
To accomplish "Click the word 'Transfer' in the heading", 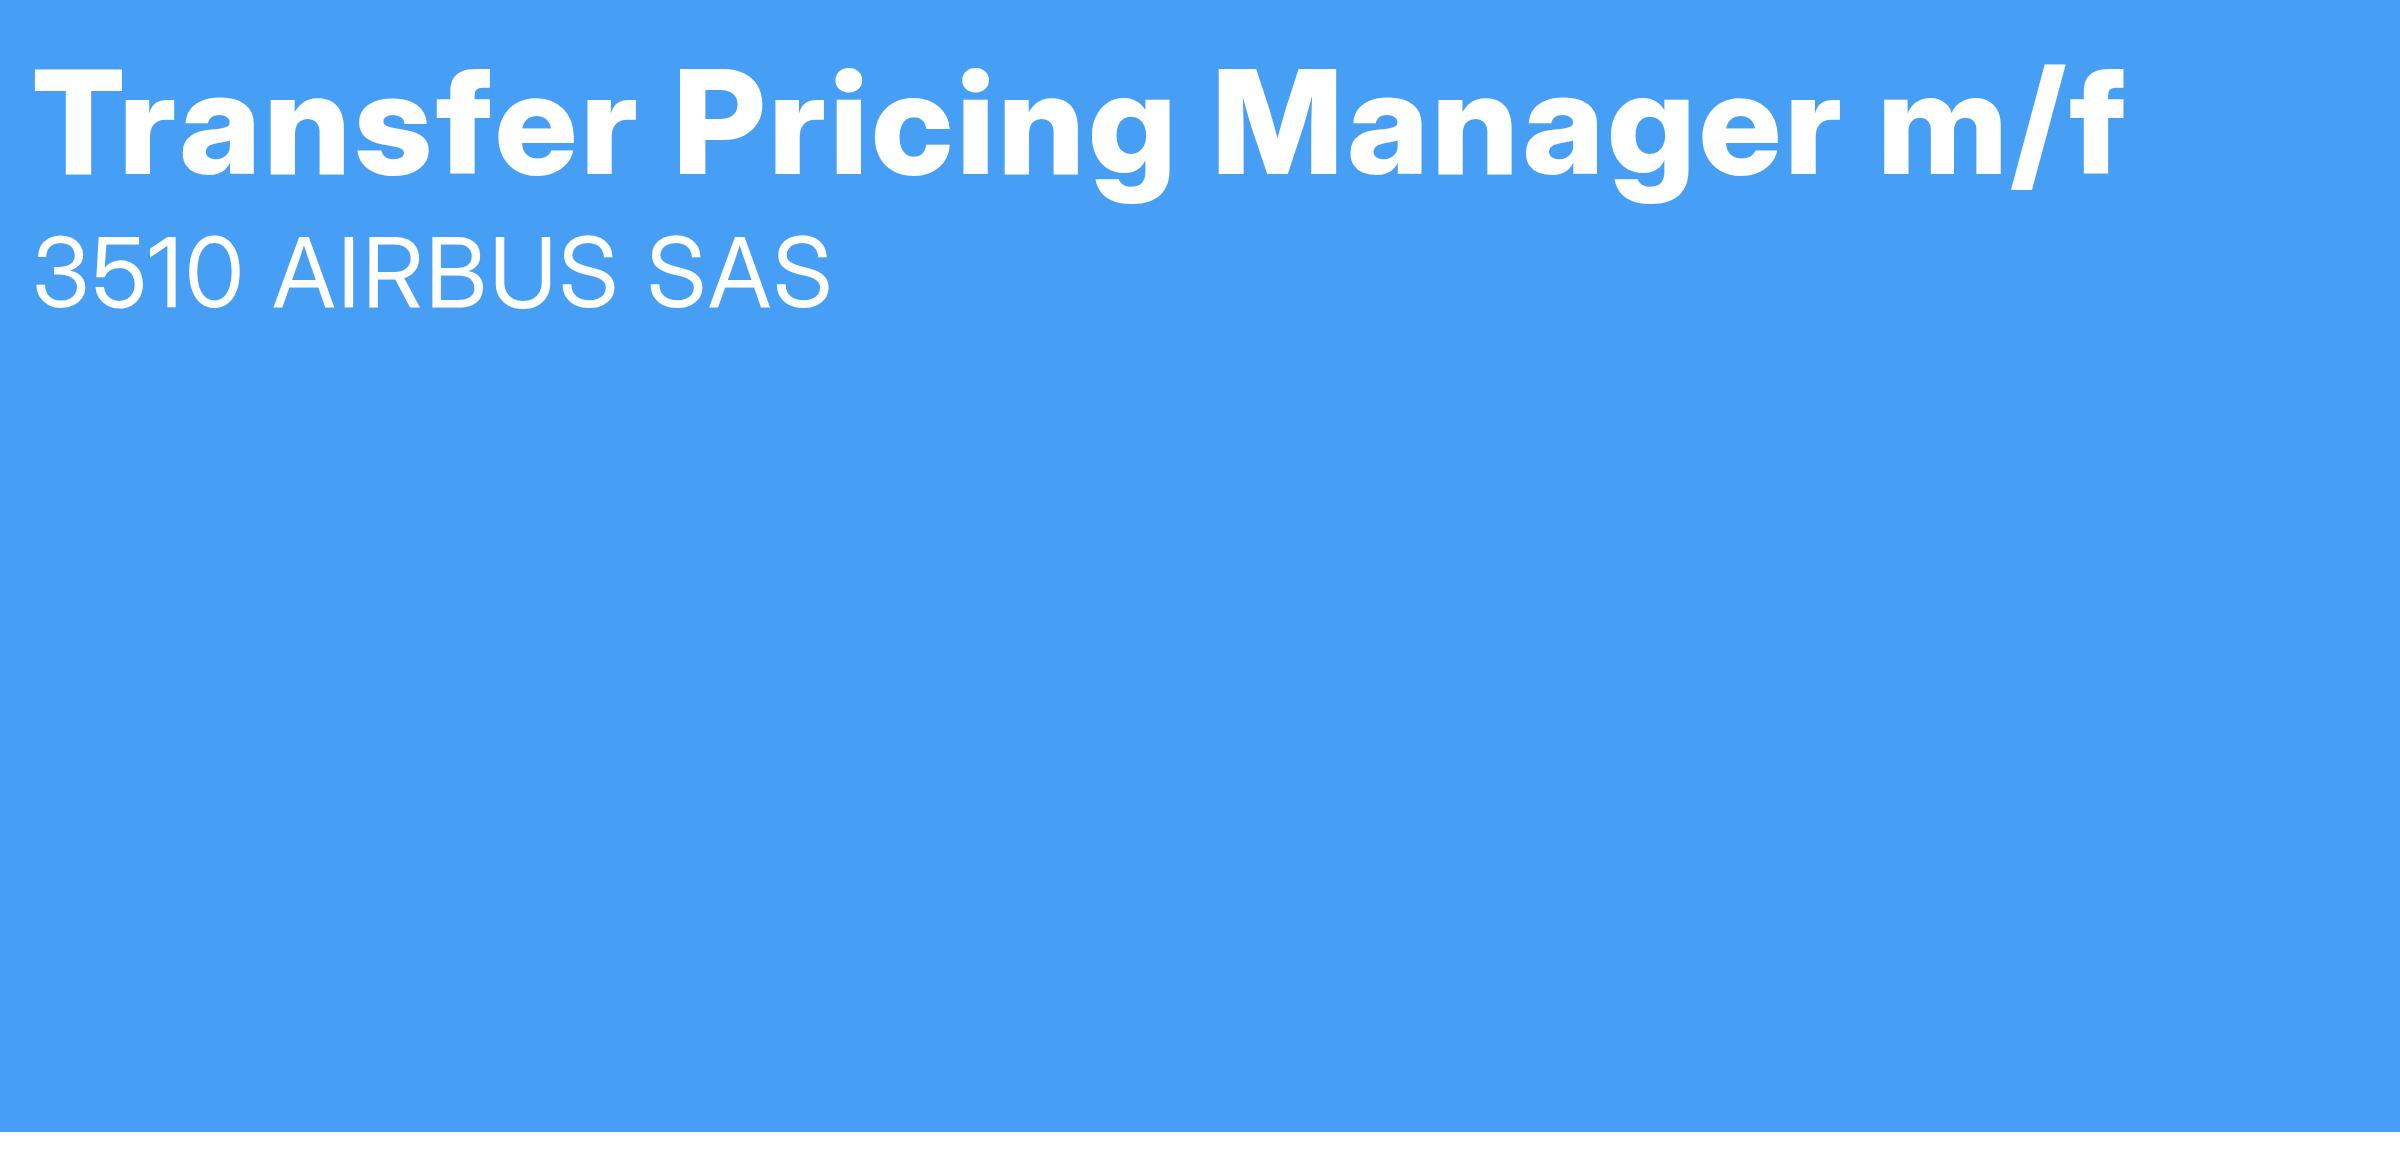I will click(335, 124).
